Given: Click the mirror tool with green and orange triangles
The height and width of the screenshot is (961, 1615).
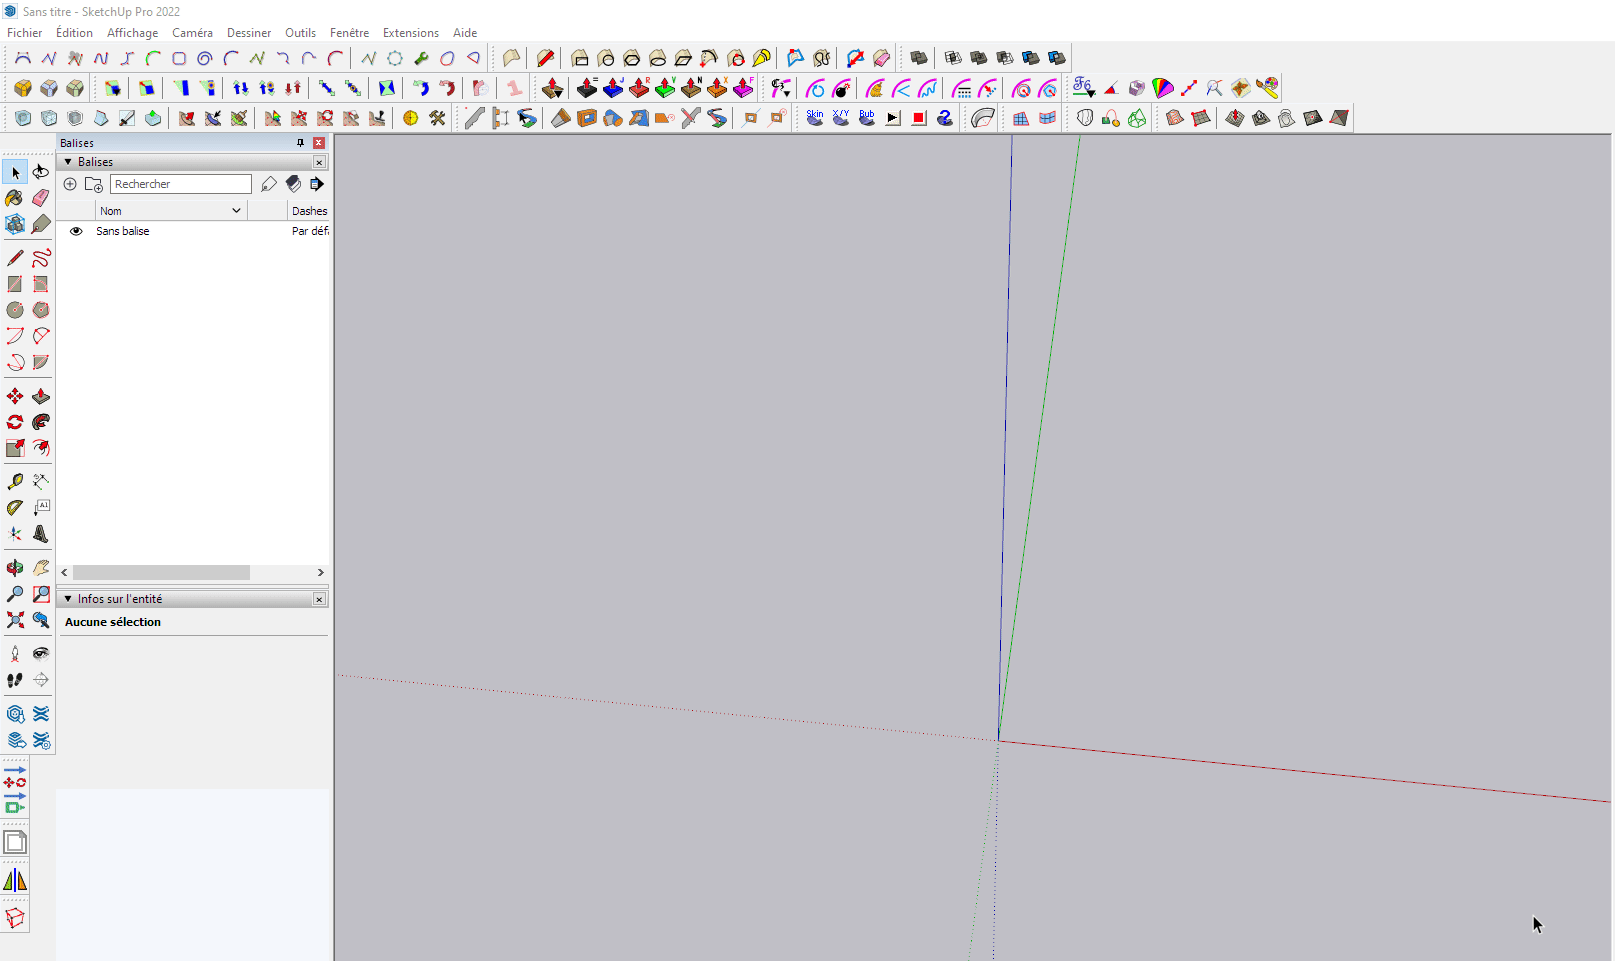Looking at the screenshot, I should coord(15,880).
